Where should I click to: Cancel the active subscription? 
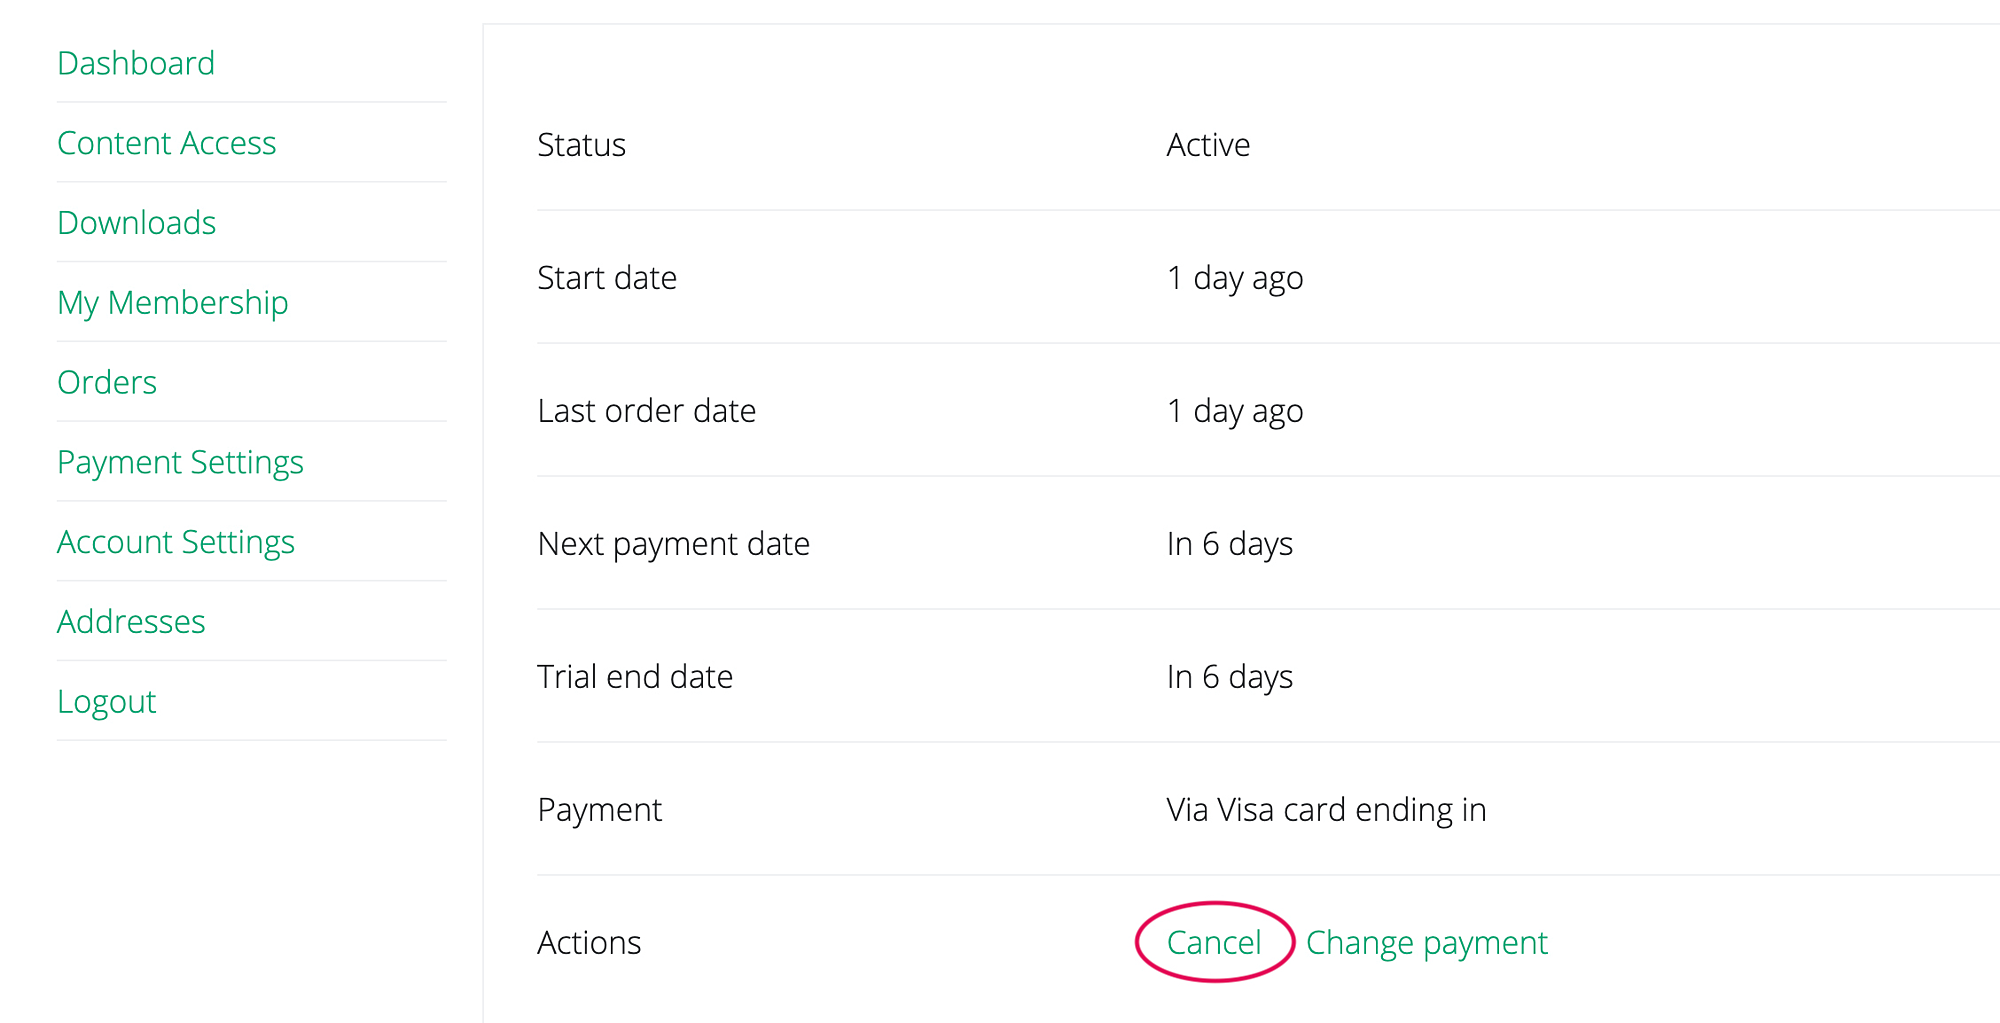[x=1214, y=942]
